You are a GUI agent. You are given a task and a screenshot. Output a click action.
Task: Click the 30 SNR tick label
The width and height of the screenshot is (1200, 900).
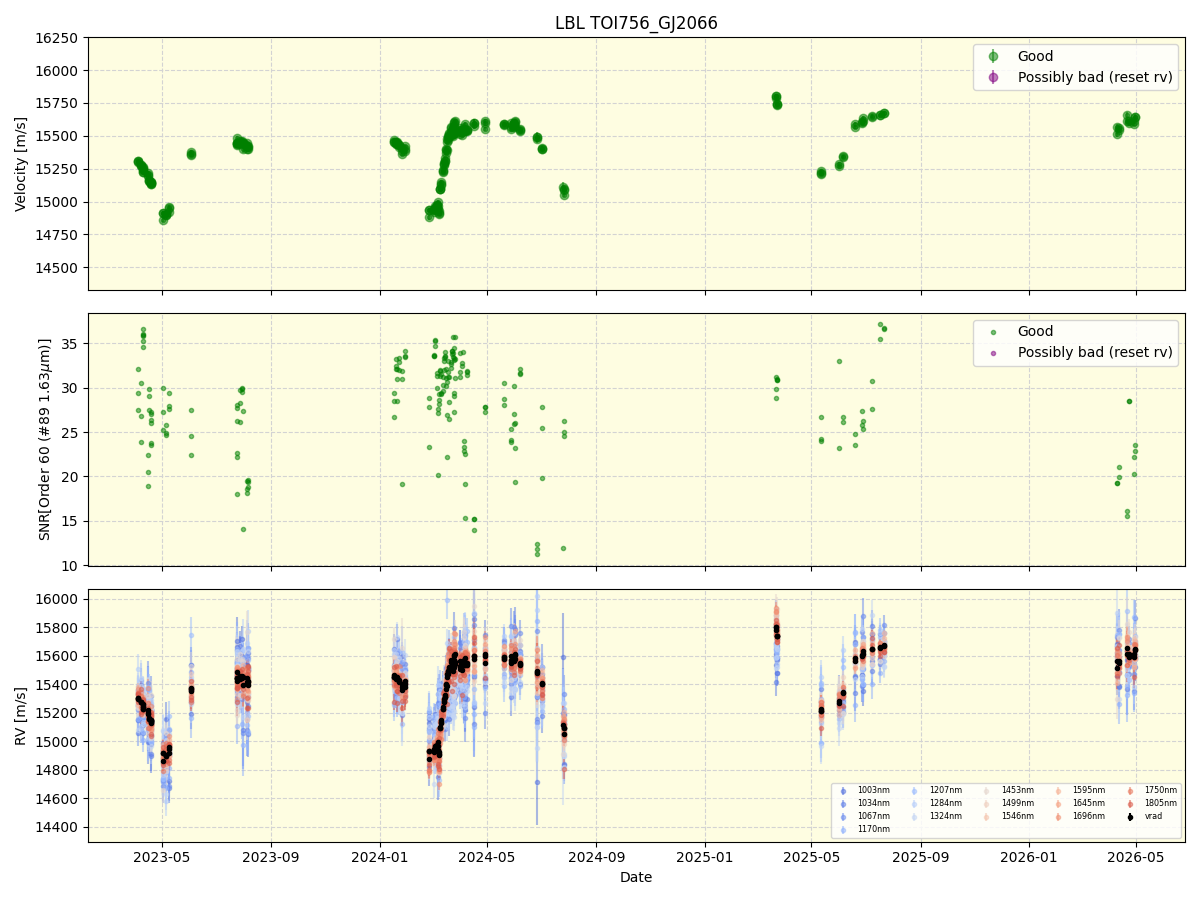point(70,388)
